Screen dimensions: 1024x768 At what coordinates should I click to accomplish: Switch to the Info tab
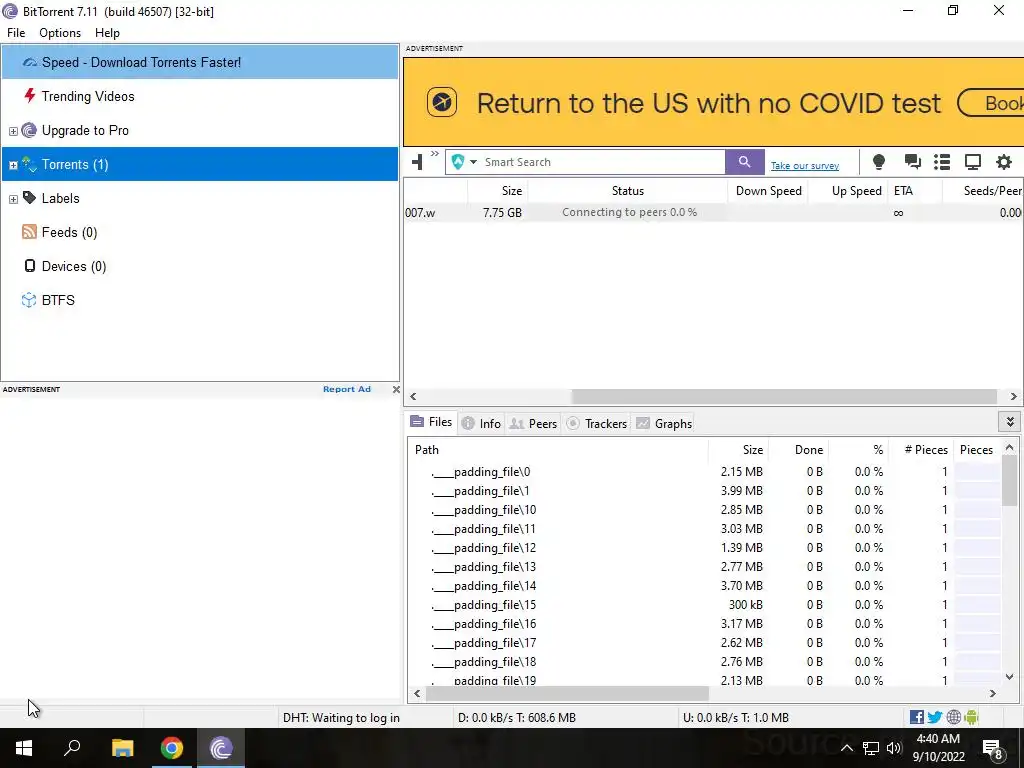click(x=481, y=423)
